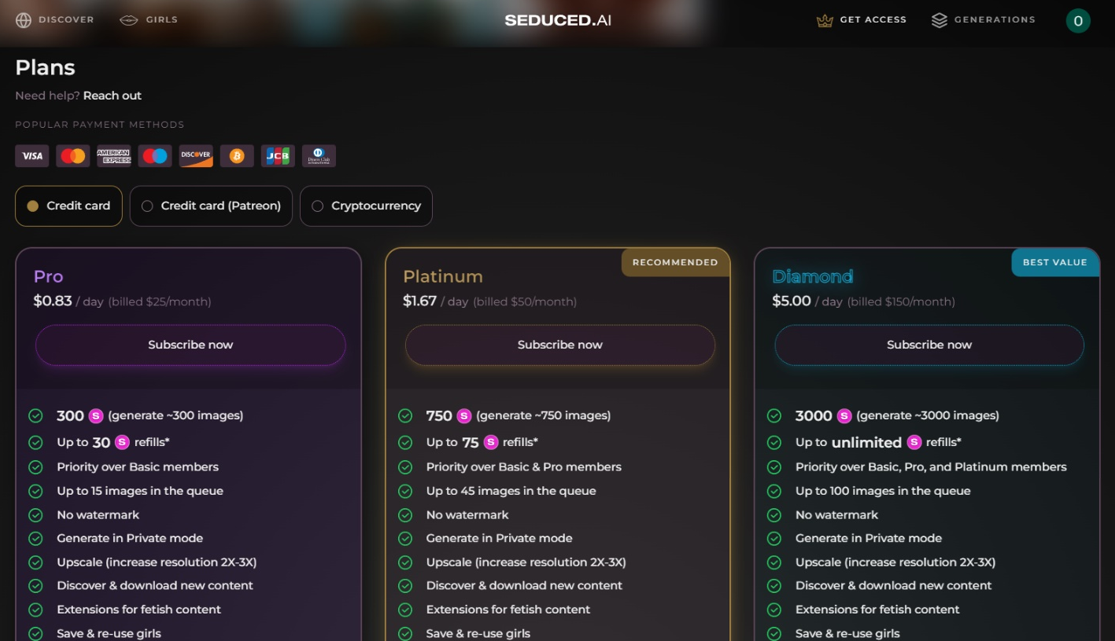
Task: Open the green credits balance badge
Action: [x=1078, y=21]
